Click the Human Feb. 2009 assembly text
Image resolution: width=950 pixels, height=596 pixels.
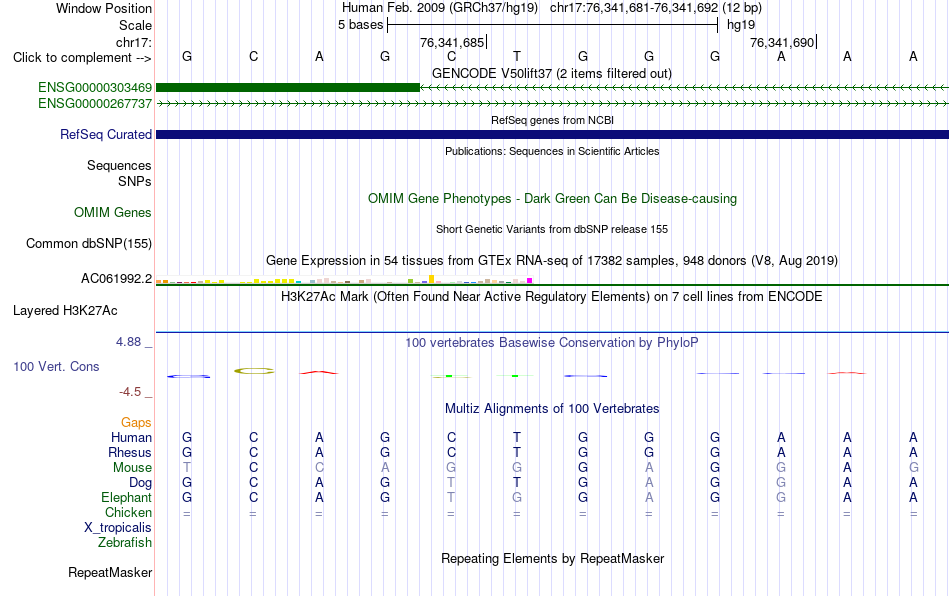440,8
